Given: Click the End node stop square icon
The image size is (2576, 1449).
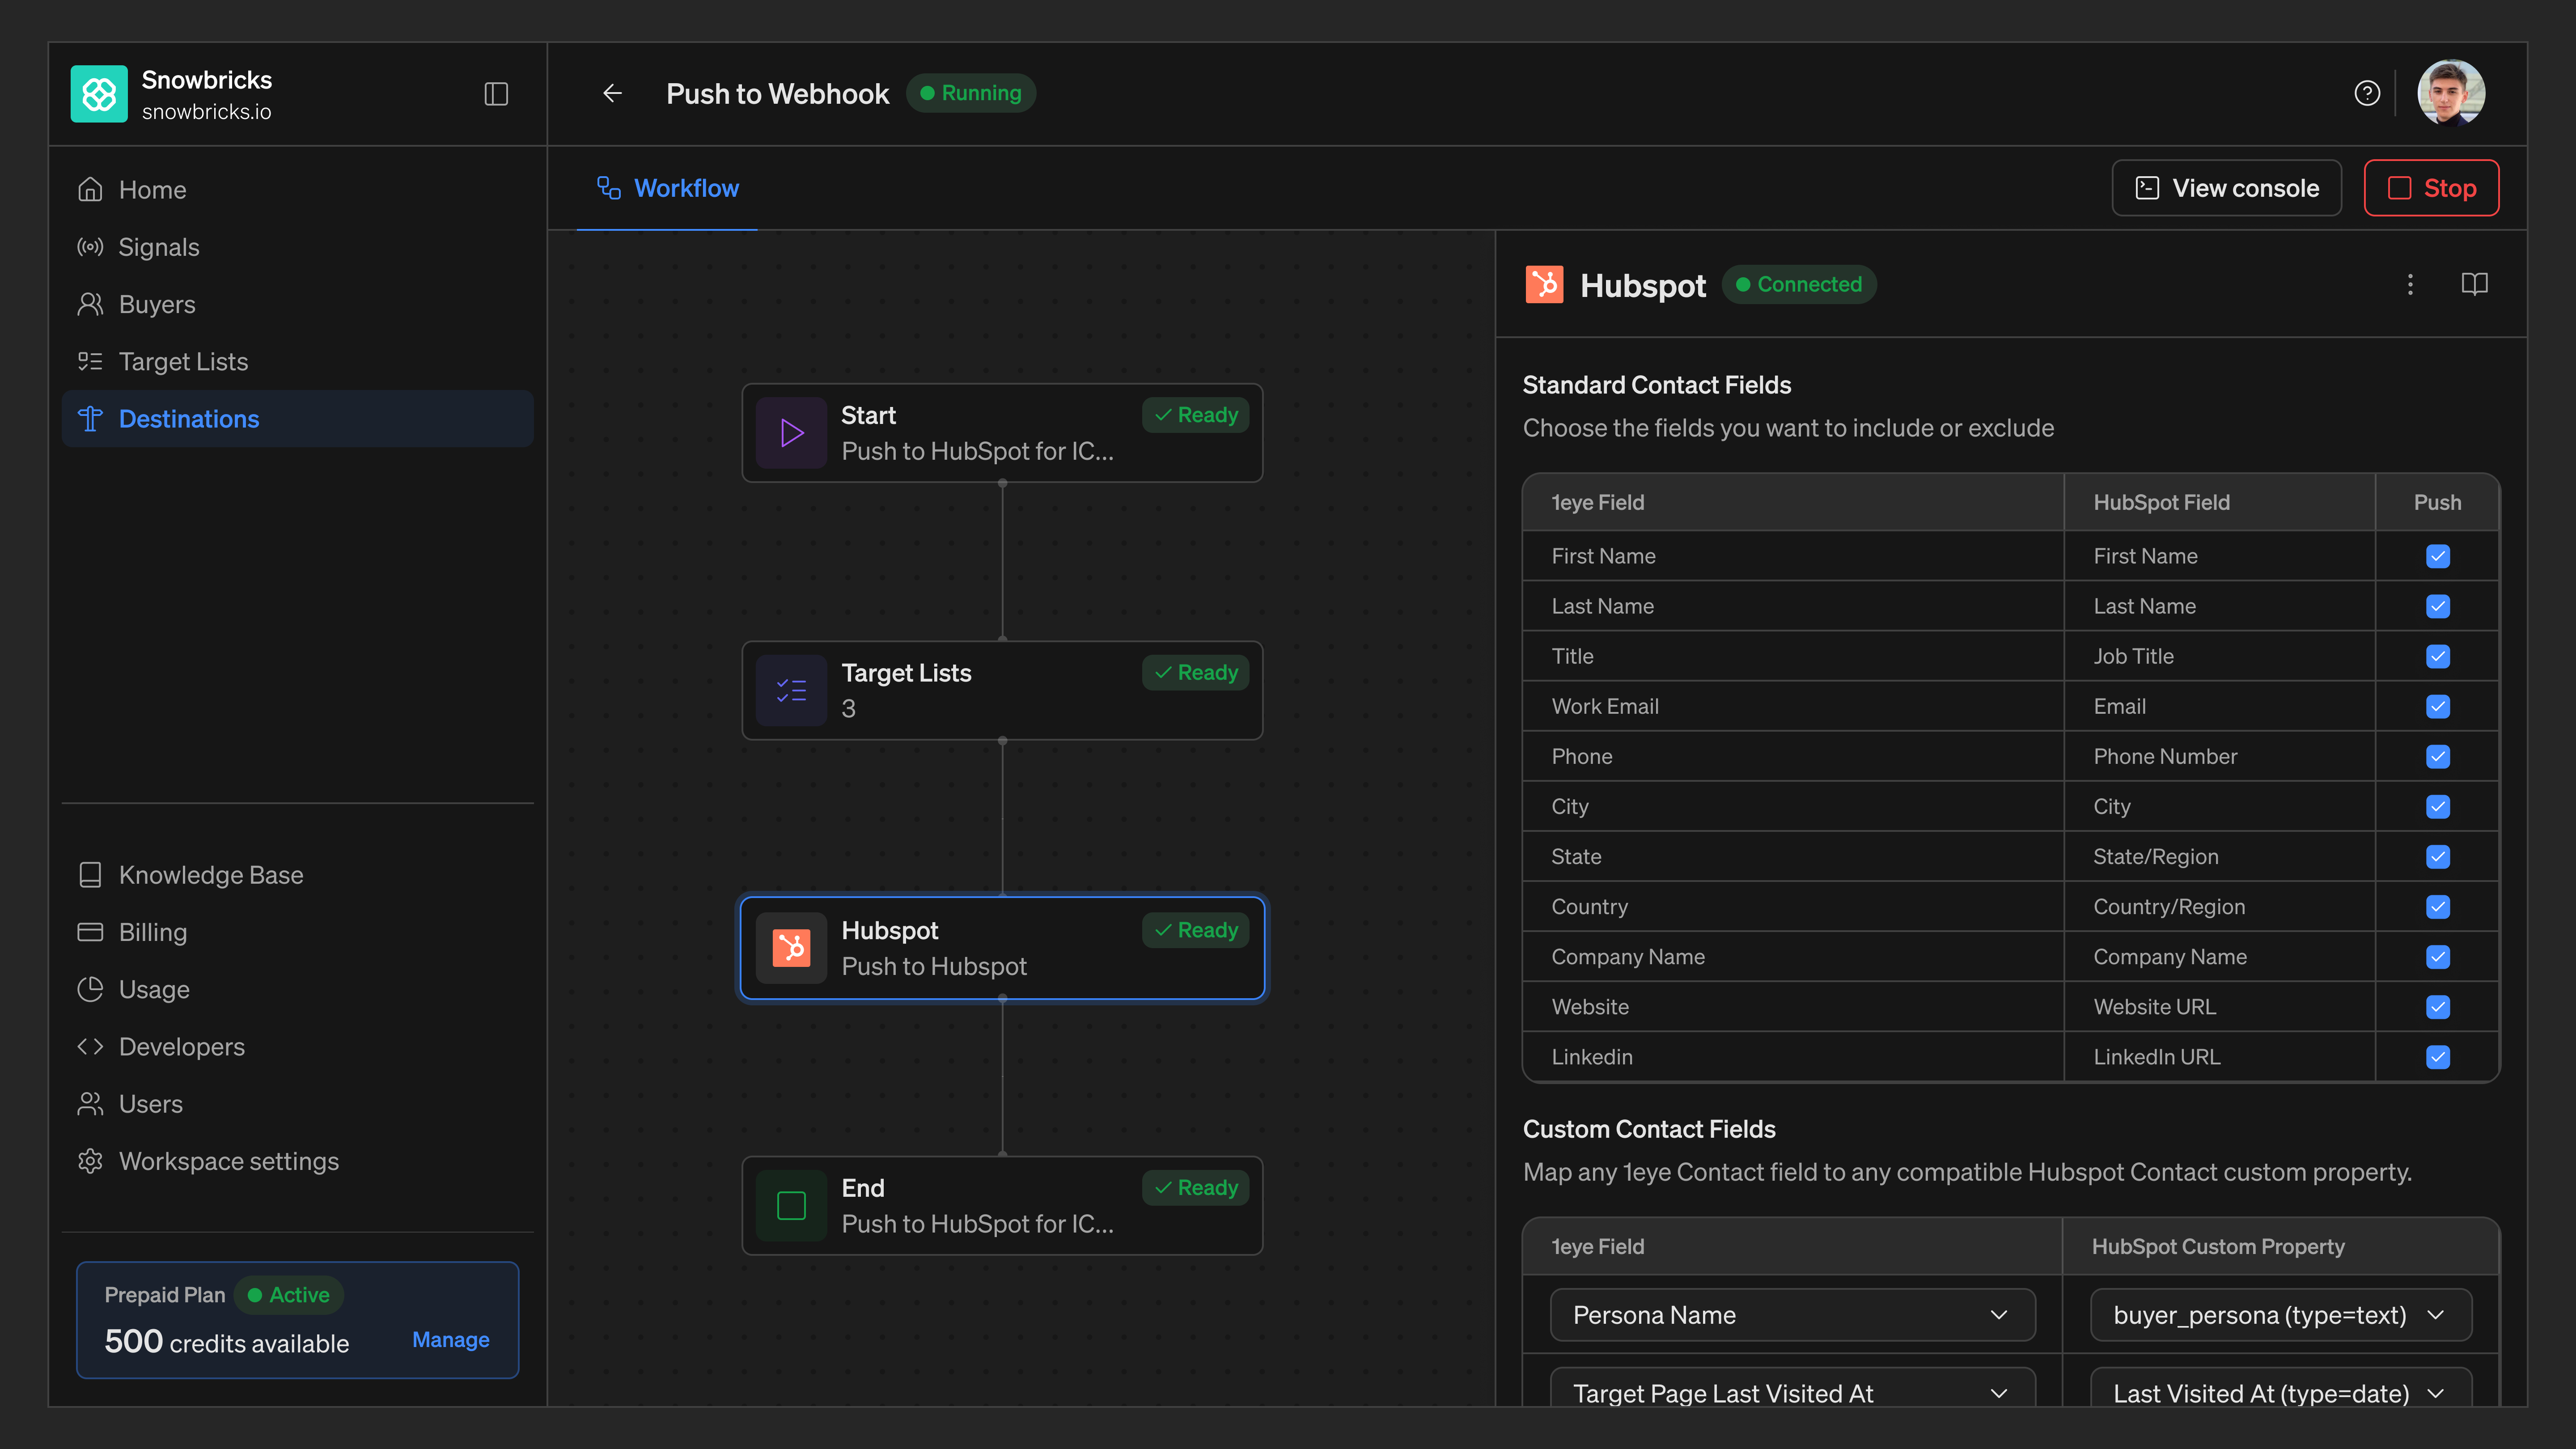Looking at the screenshot, I should tap(791, 1206).
